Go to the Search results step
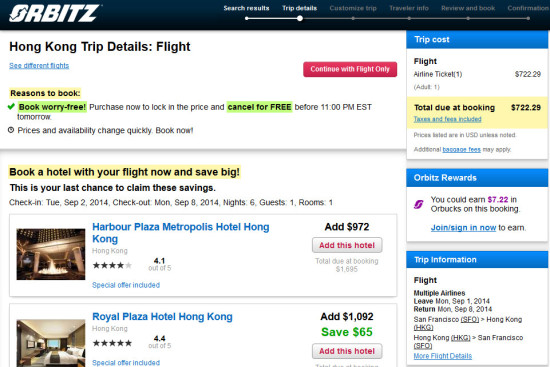550x367 pixels. pos(246,8)
